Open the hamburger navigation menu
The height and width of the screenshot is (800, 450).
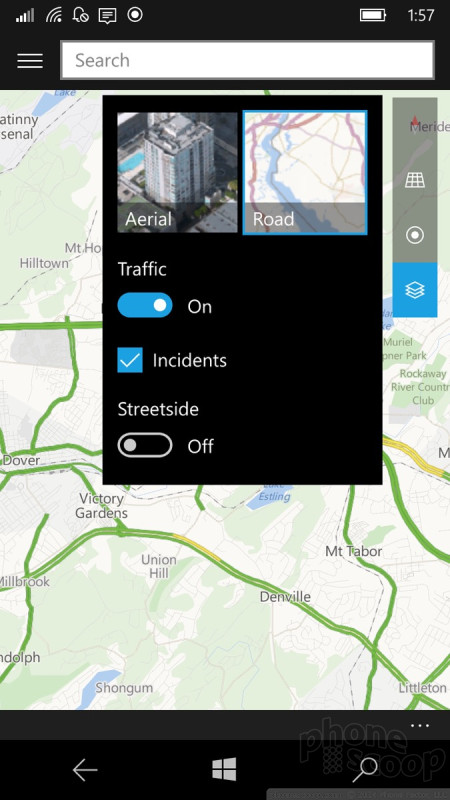pos(30,61)
